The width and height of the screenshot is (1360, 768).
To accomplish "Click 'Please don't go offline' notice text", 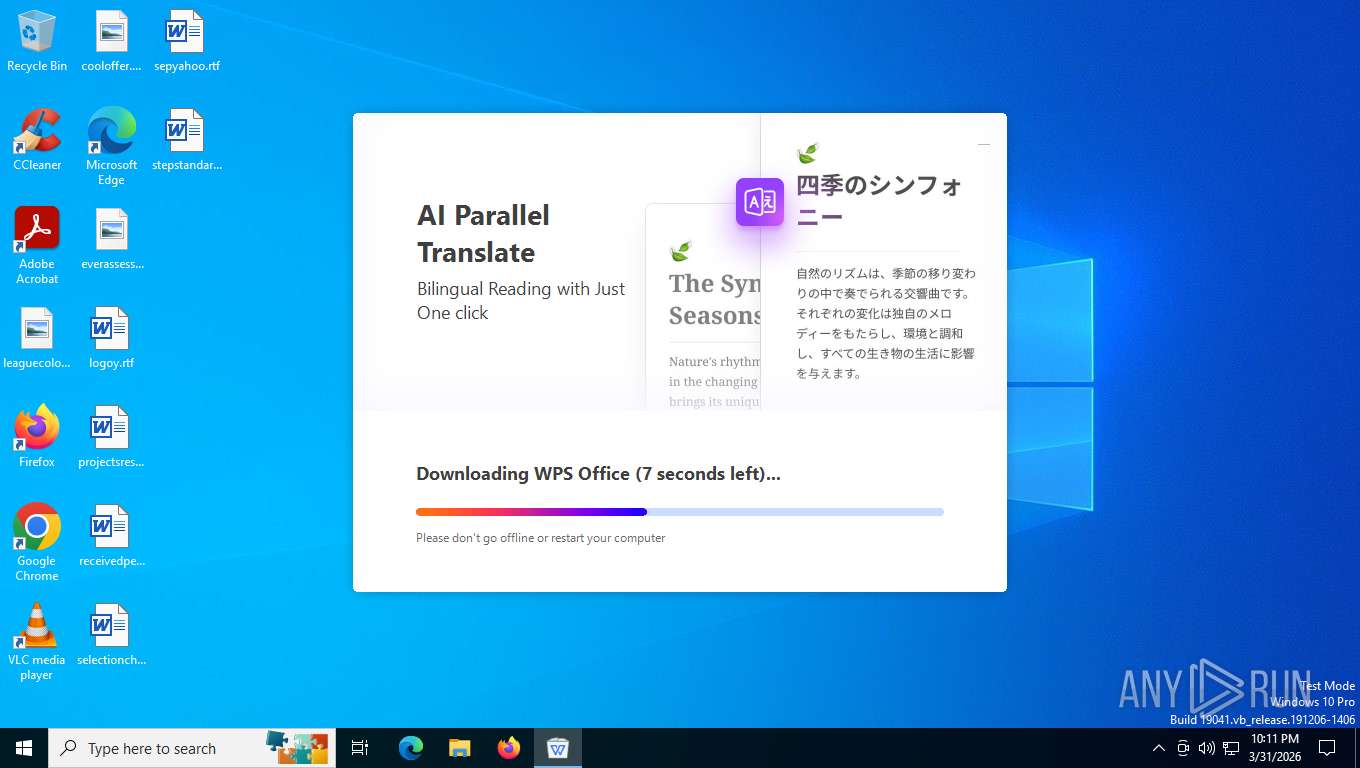I will coord(540,538).
